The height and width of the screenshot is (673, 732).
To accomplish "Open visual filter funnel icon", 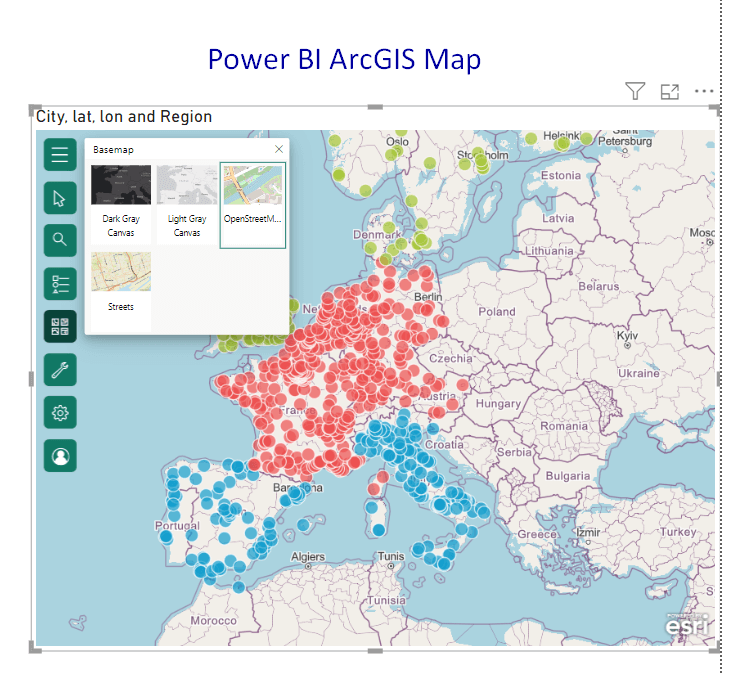I will tap(635, 91).
